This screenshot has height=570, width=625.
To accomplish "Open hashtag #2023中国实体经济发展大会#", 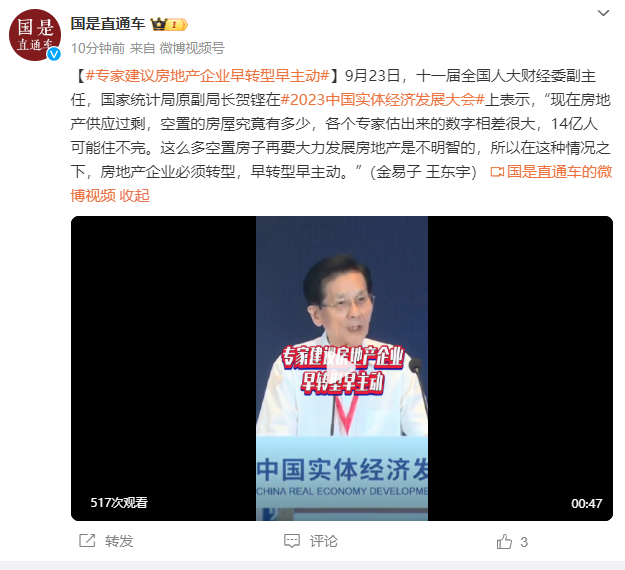I will click(x=383, y=100).
